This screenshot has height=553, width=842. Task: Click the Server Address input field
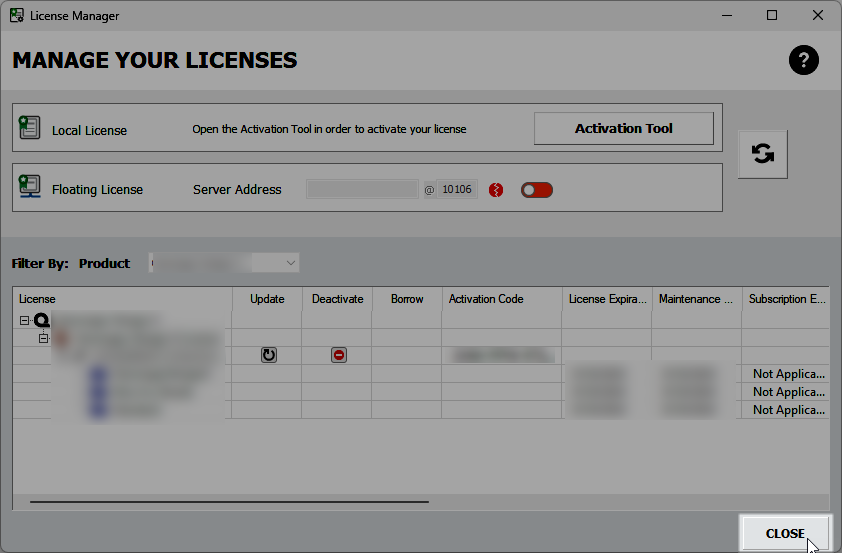361,189
